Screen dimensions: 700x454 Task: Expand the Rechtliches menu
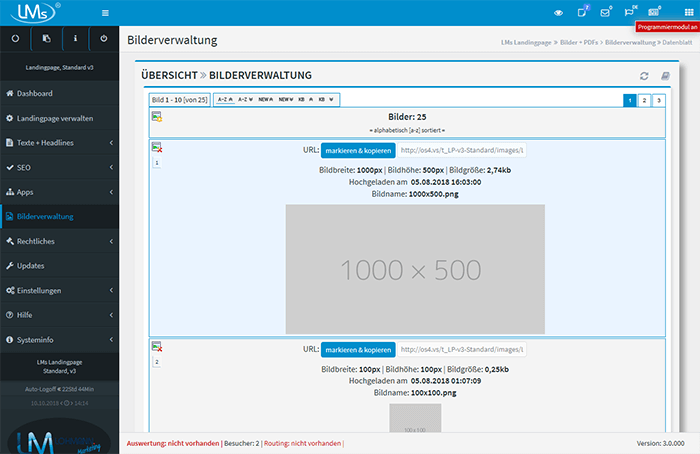[x=59, y=241]
